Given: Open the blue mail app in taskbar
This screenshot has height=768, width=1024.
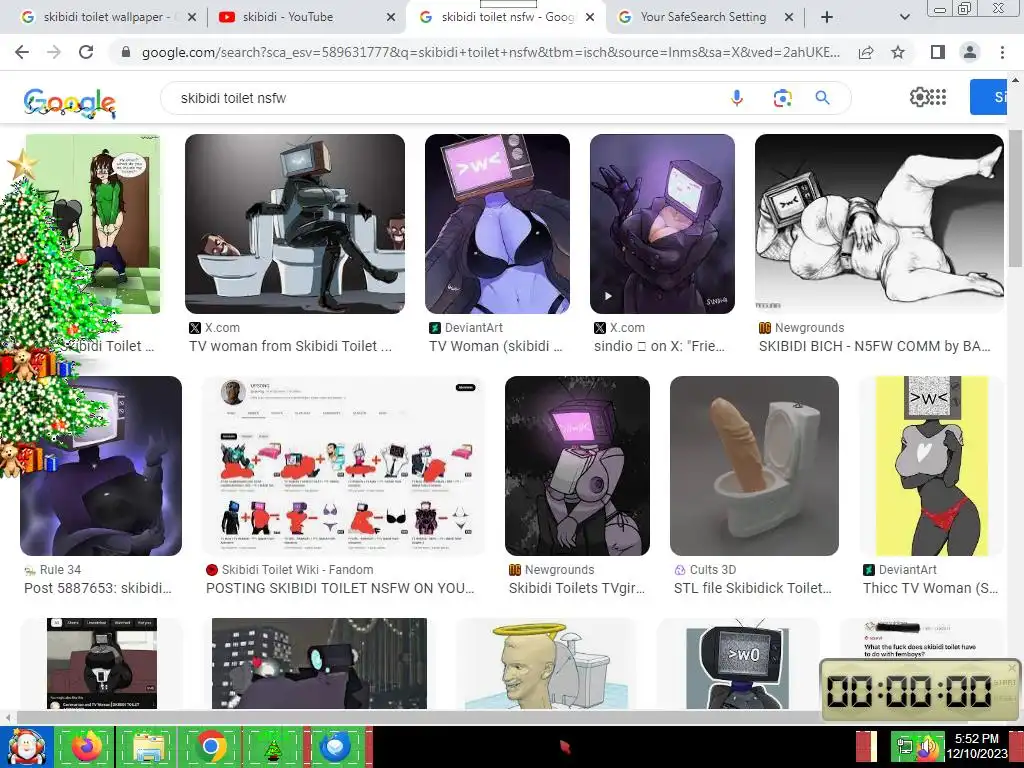Looking at the screenshot, I should (334, 746).
